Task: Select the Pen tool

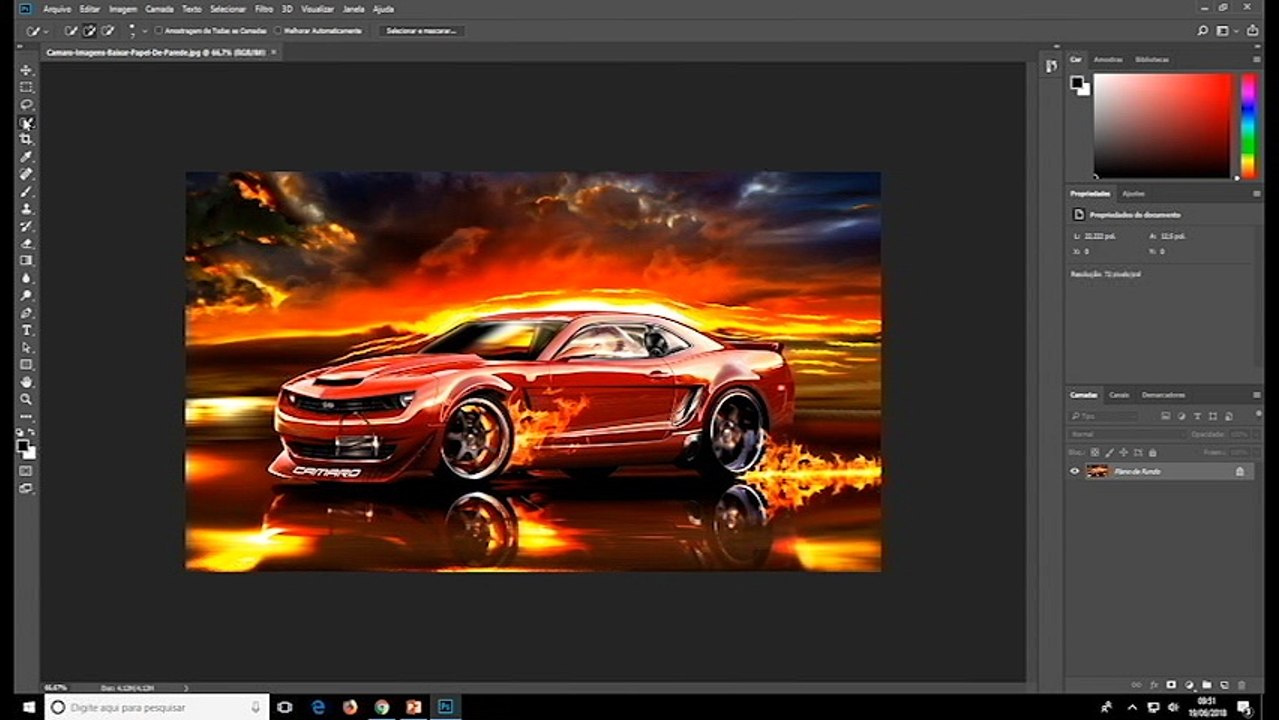Action: coord(26,312)
